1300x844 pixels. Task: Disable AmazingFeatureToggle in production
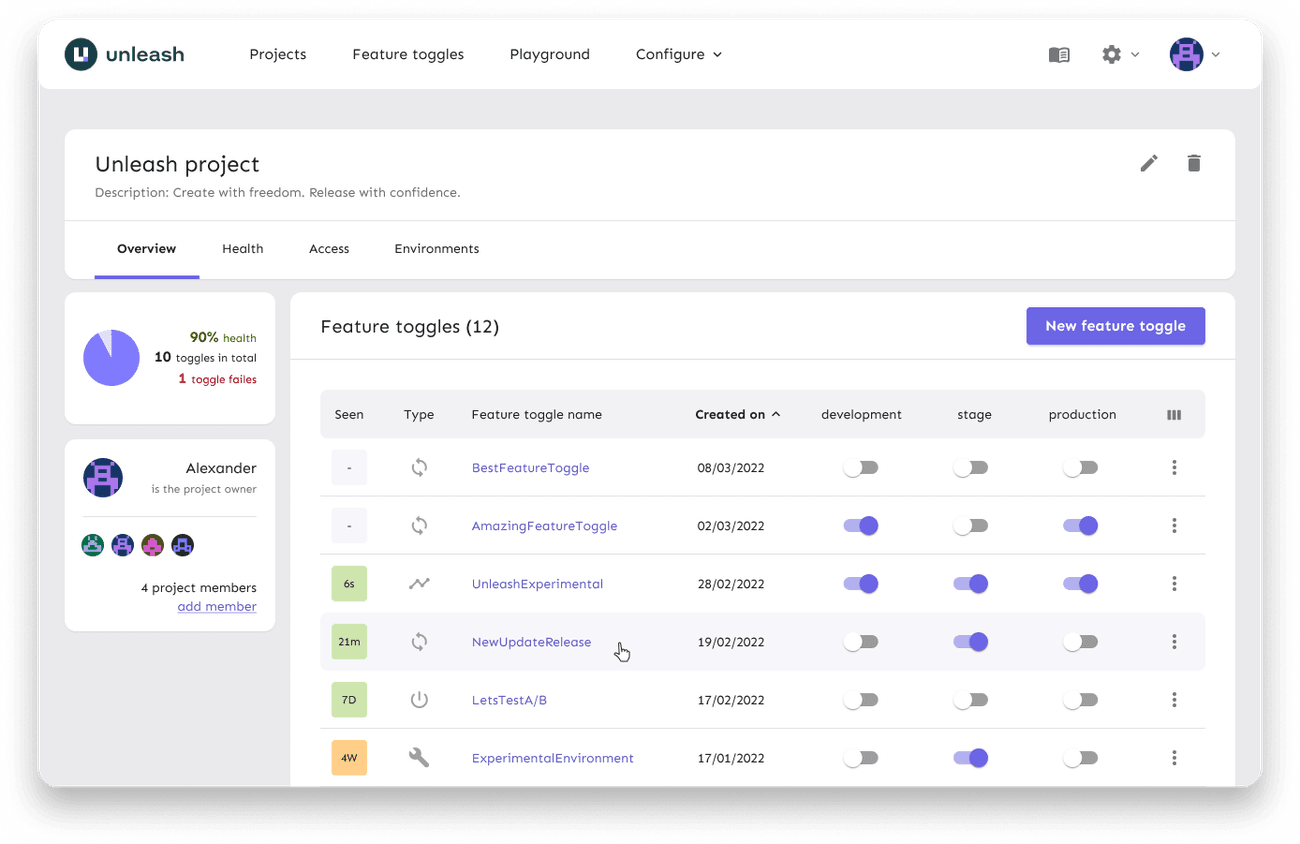tap(1080, 526)
